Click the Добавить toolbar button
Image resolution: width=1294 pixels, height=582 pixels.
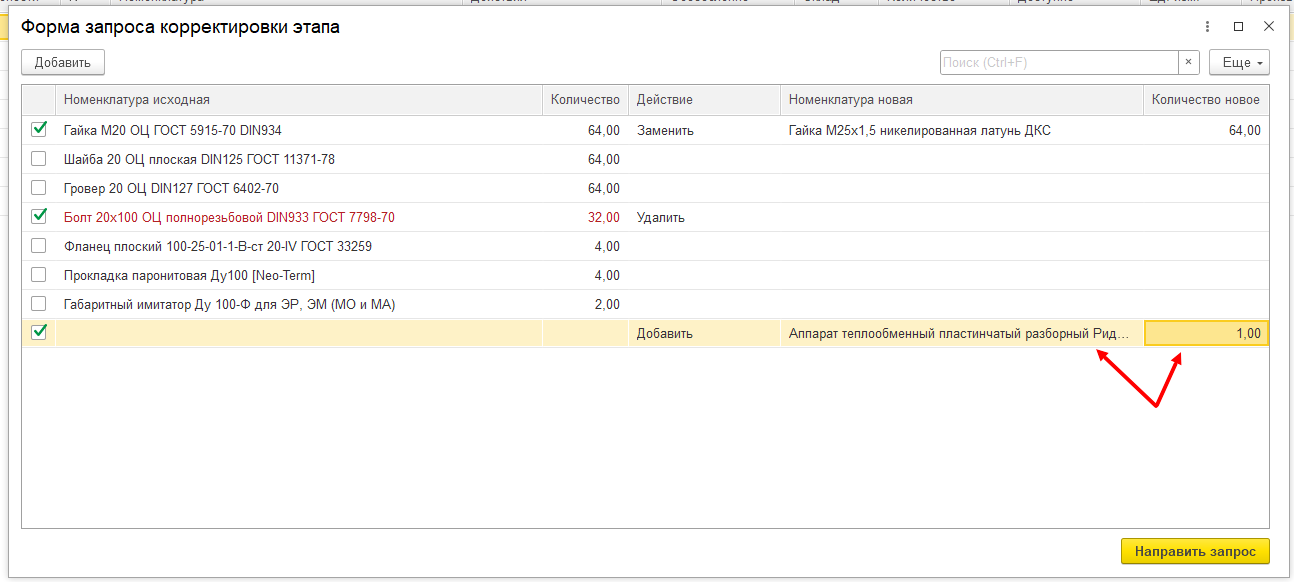pyautogui.click(x=63, y=62)
